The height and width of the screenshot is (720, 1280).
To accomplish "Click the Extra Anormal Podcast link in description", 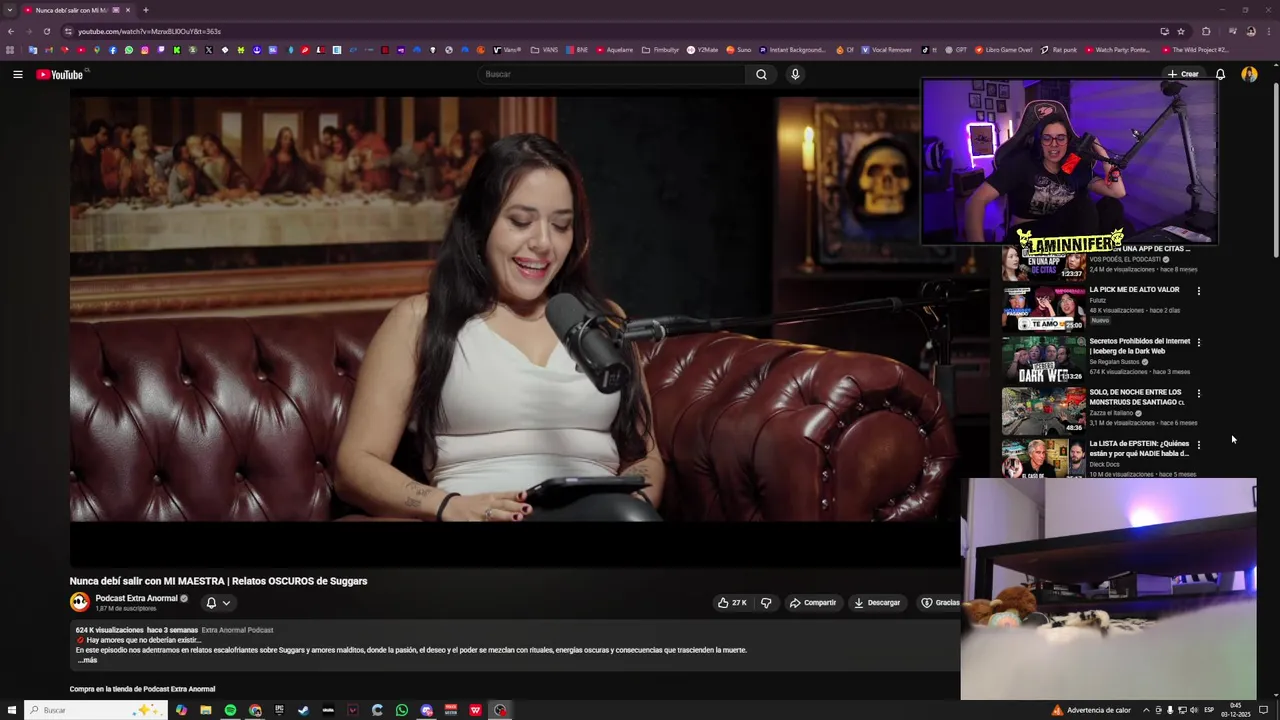I will 237,630.
